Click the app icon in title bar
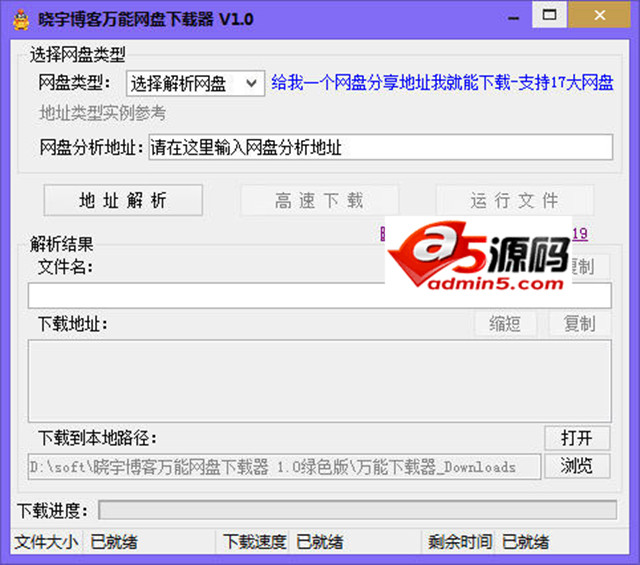The width and height of the screenshot is (640, 565). click(x=21, y=19)
